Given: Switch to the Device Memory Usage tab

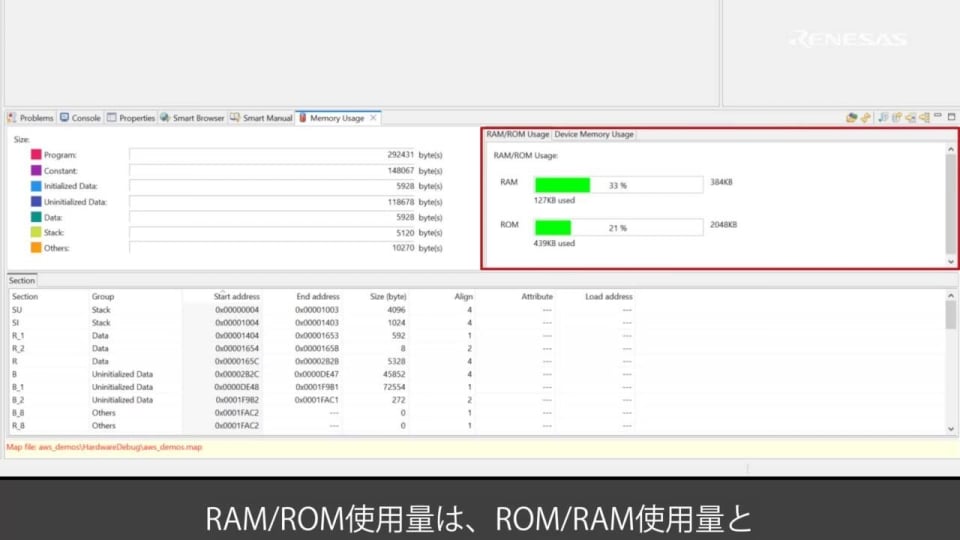Looking at the screenshot, I should pos(594,134).
